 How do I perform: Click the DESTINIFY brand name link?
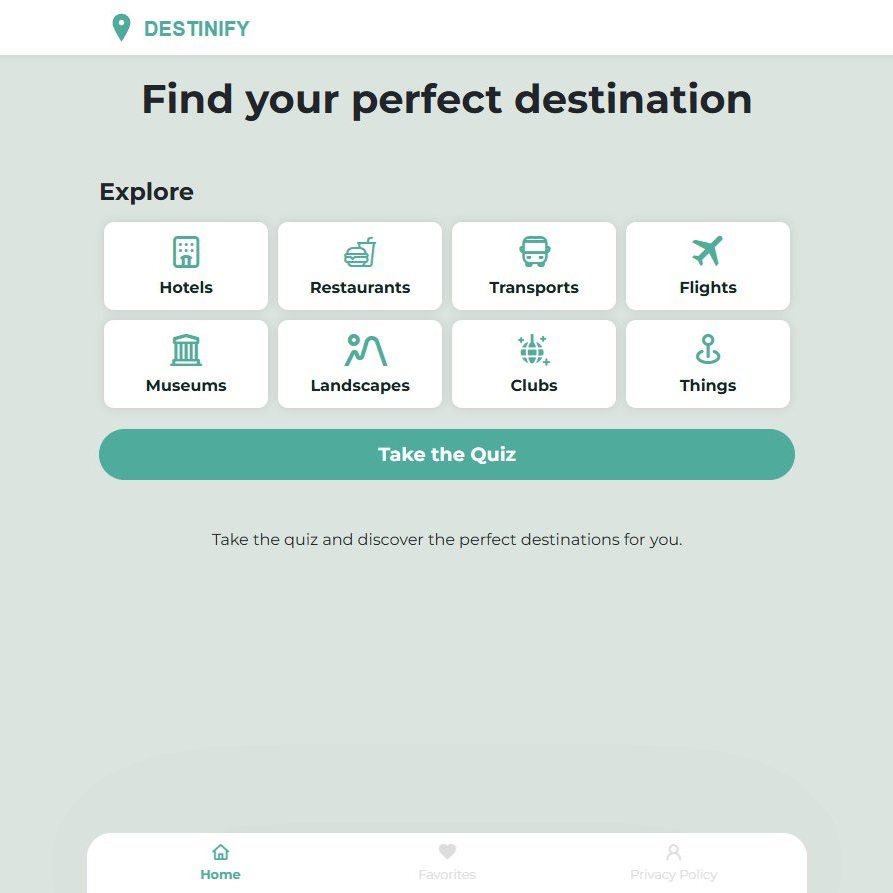pyautogui.click(x=197, y=29)
